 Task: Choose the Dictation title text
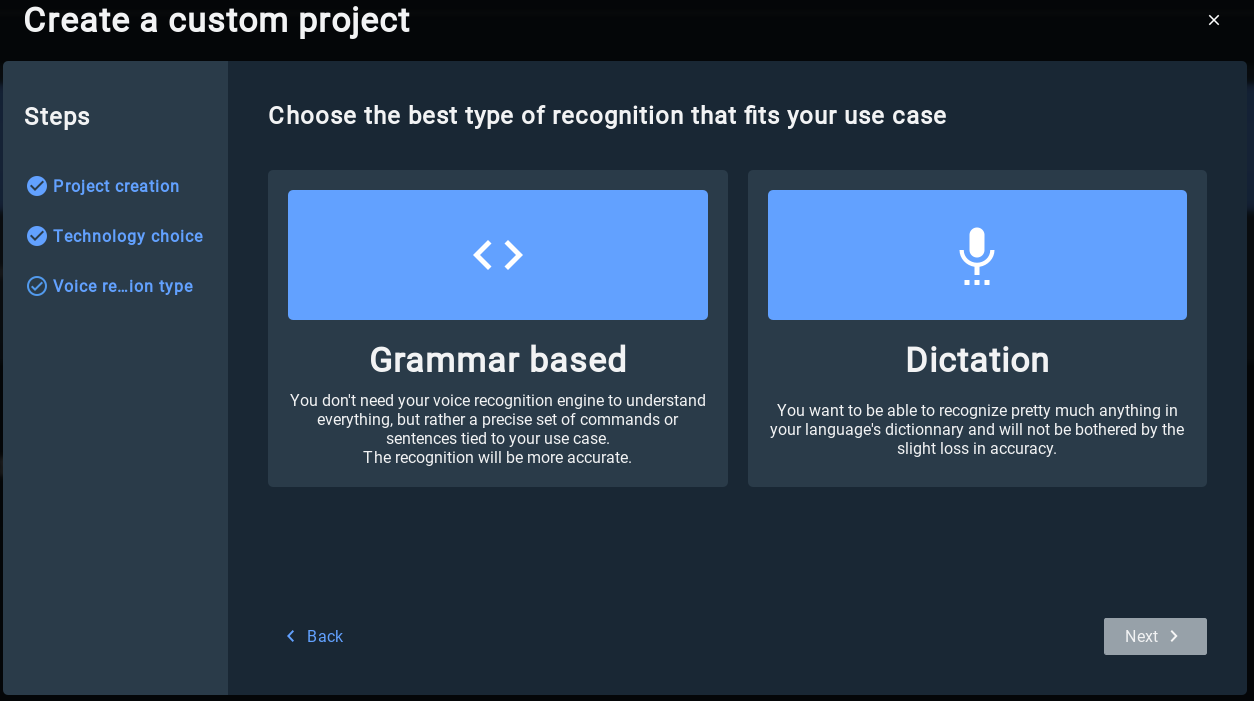click(977, 360)
